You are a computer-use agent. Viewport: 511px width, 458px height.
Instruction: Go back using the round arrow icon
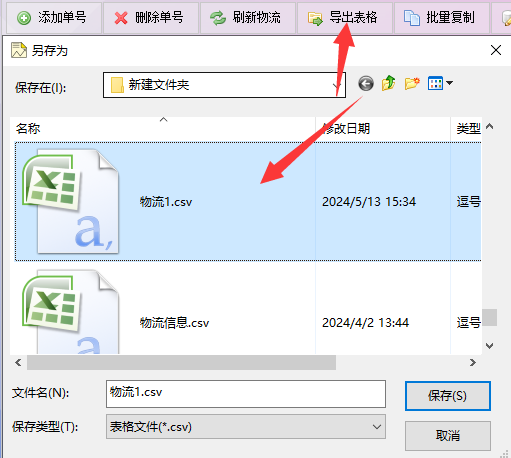(366, 83)
